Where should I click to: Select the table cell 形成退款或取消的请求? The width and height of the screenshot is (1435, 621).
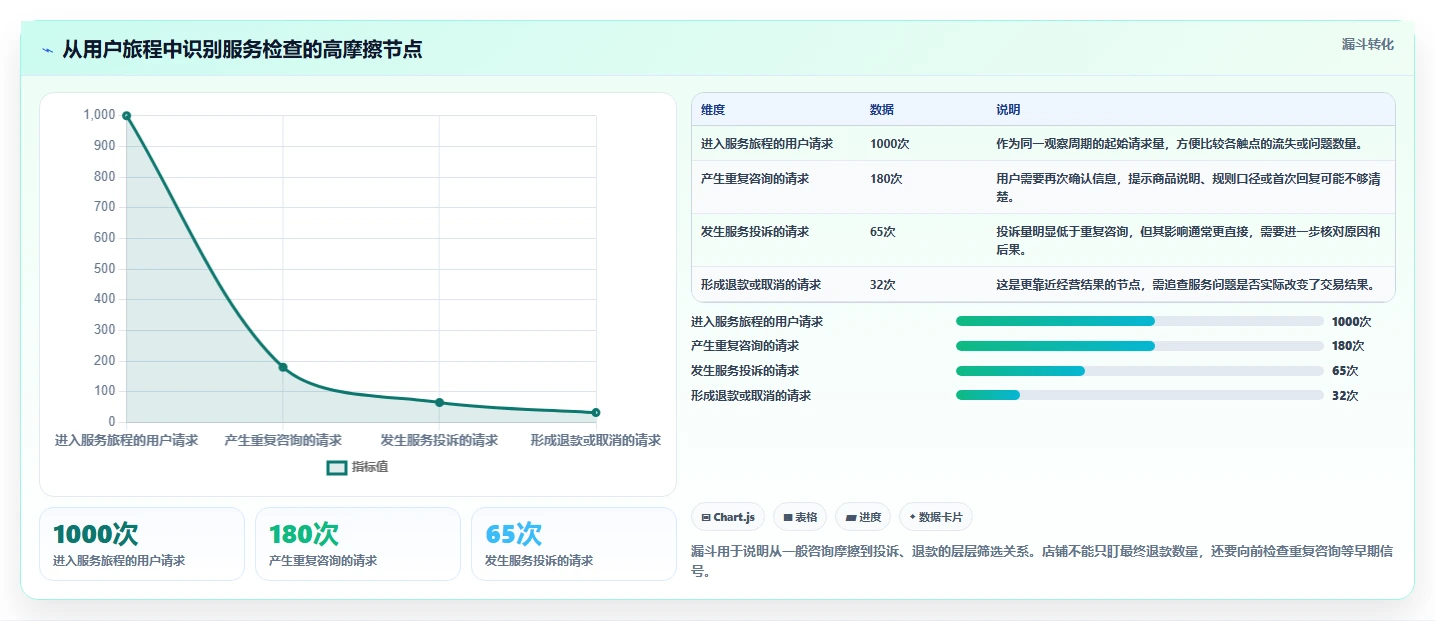[x=761, y=285]
